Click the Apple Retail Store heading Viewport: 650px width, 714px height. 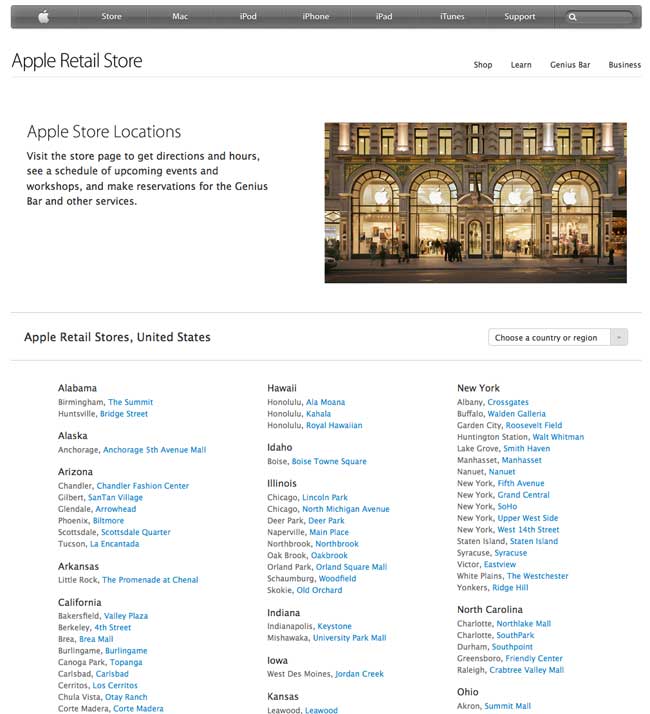click(77, 61)
